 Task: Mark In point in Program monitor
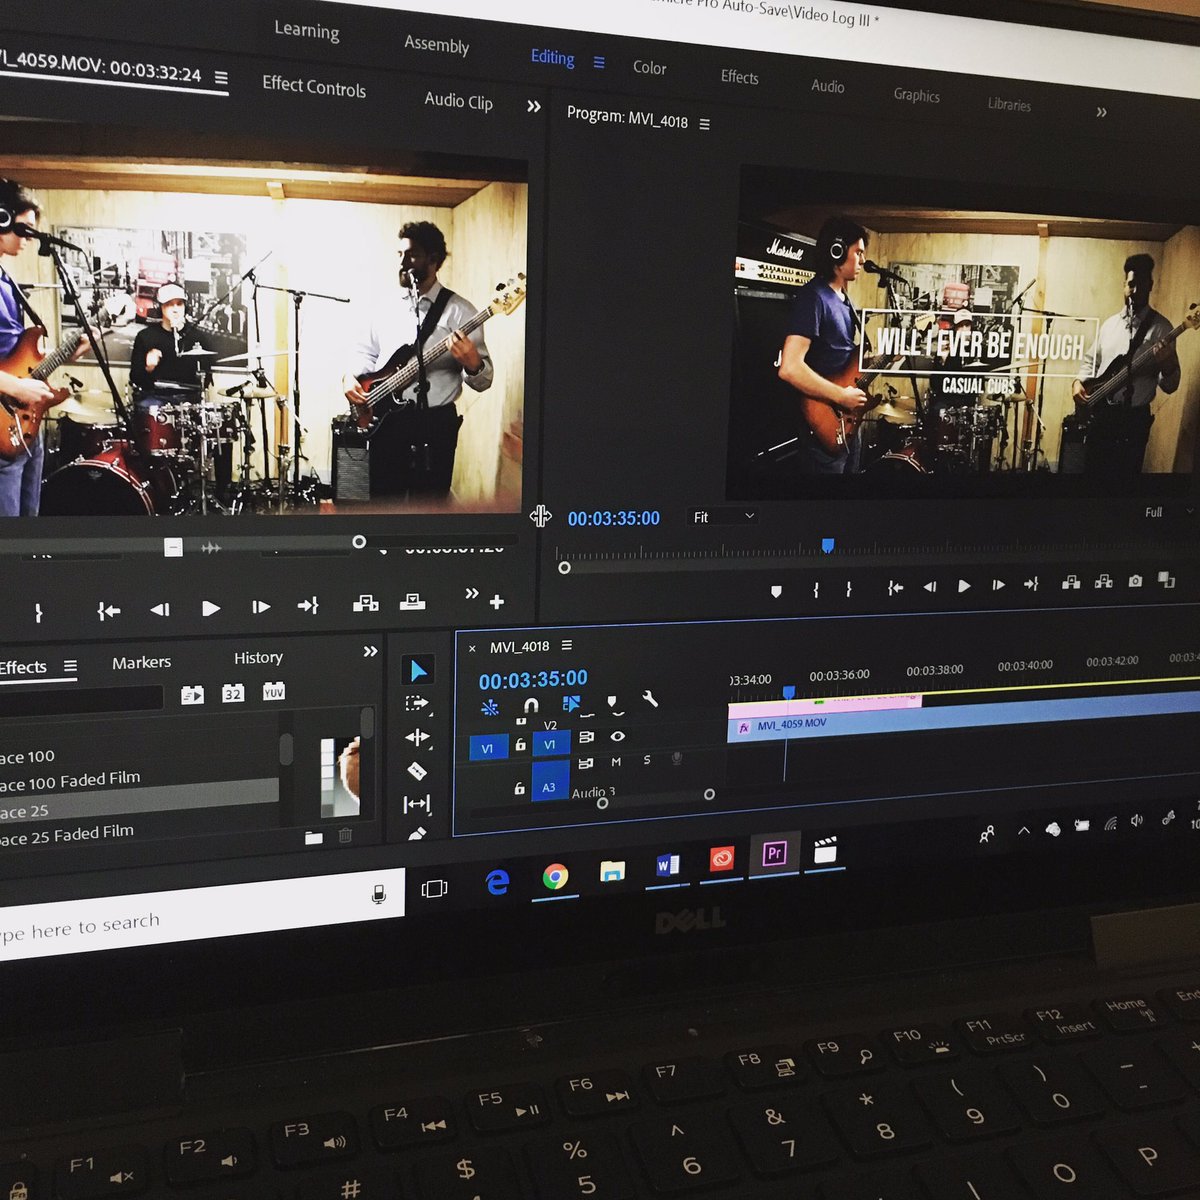pos(816,590)
